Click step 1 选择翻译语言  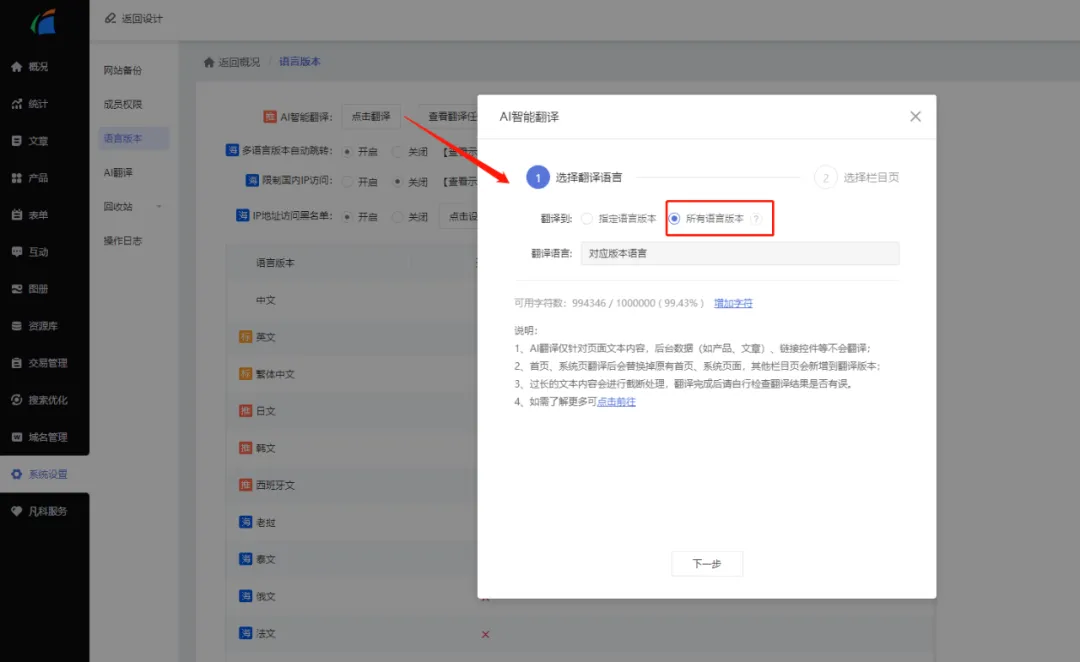coord(574,177)
